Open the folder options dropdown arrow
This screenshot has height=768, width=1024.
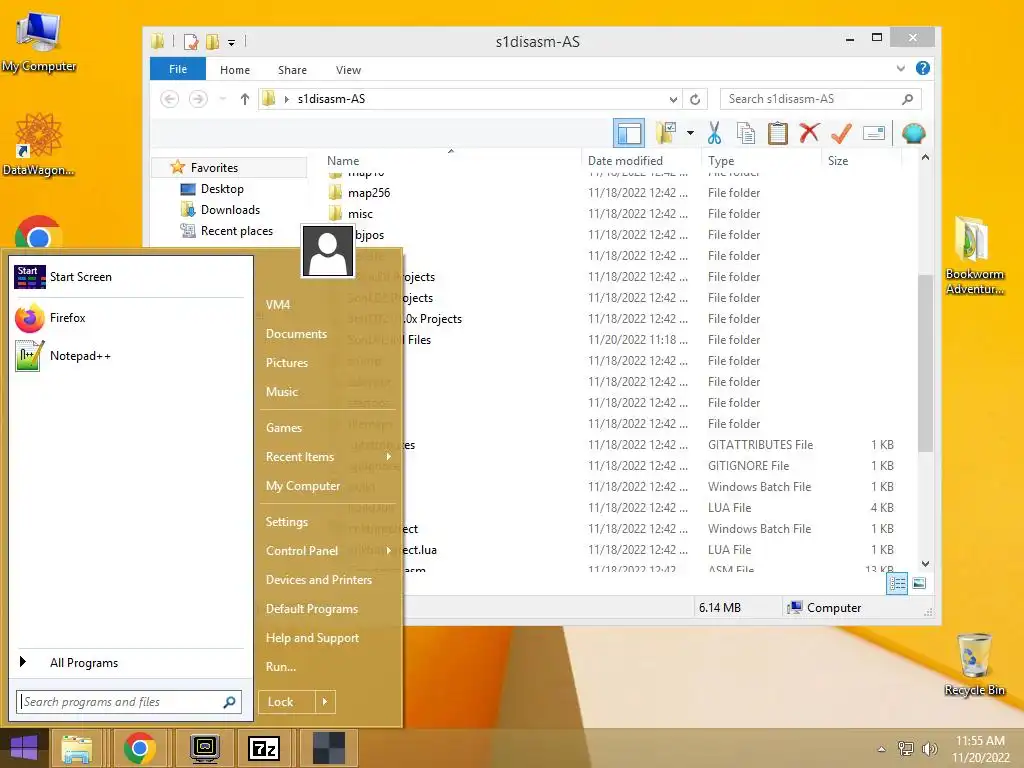pyautogui.click(x=690, y=133)
